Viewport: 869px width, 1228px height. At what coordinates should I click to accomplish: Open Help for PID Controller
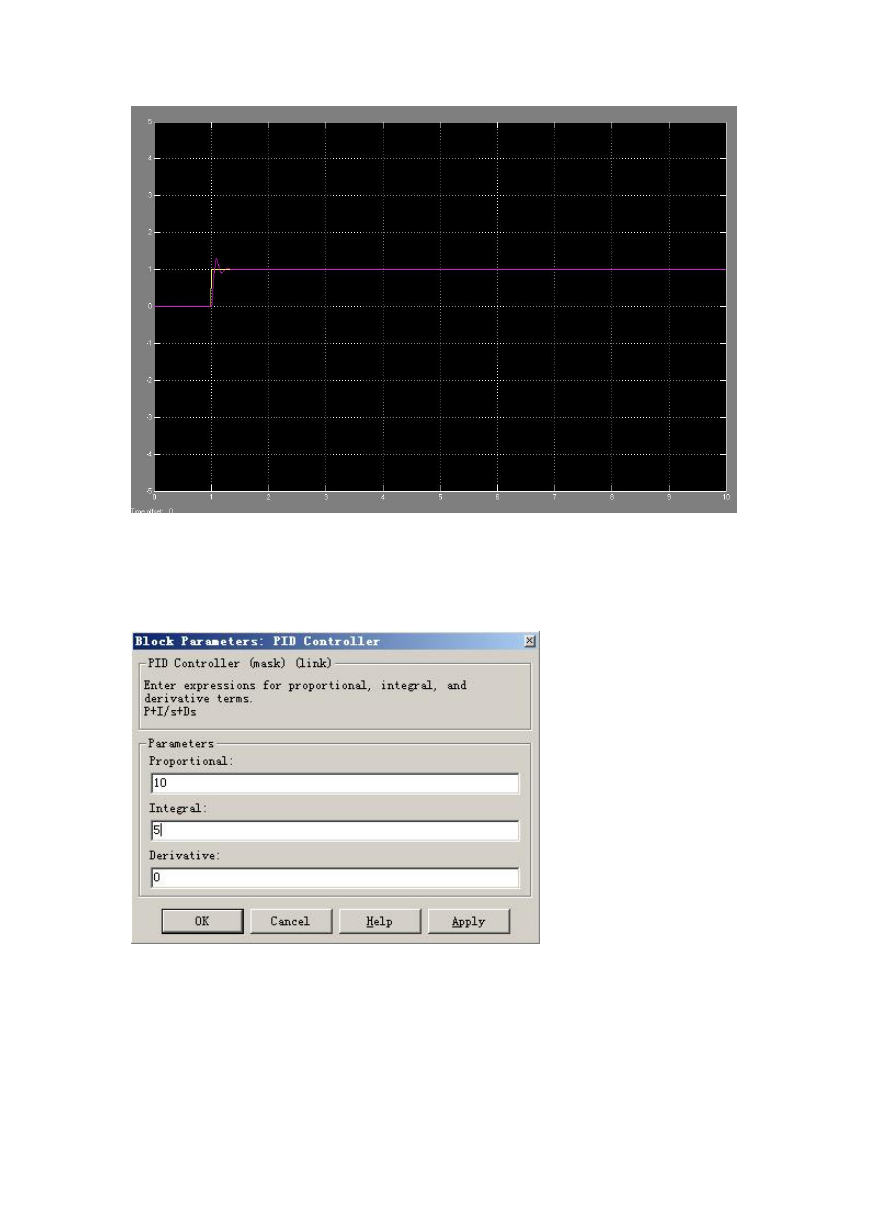[x=379, y=921]
